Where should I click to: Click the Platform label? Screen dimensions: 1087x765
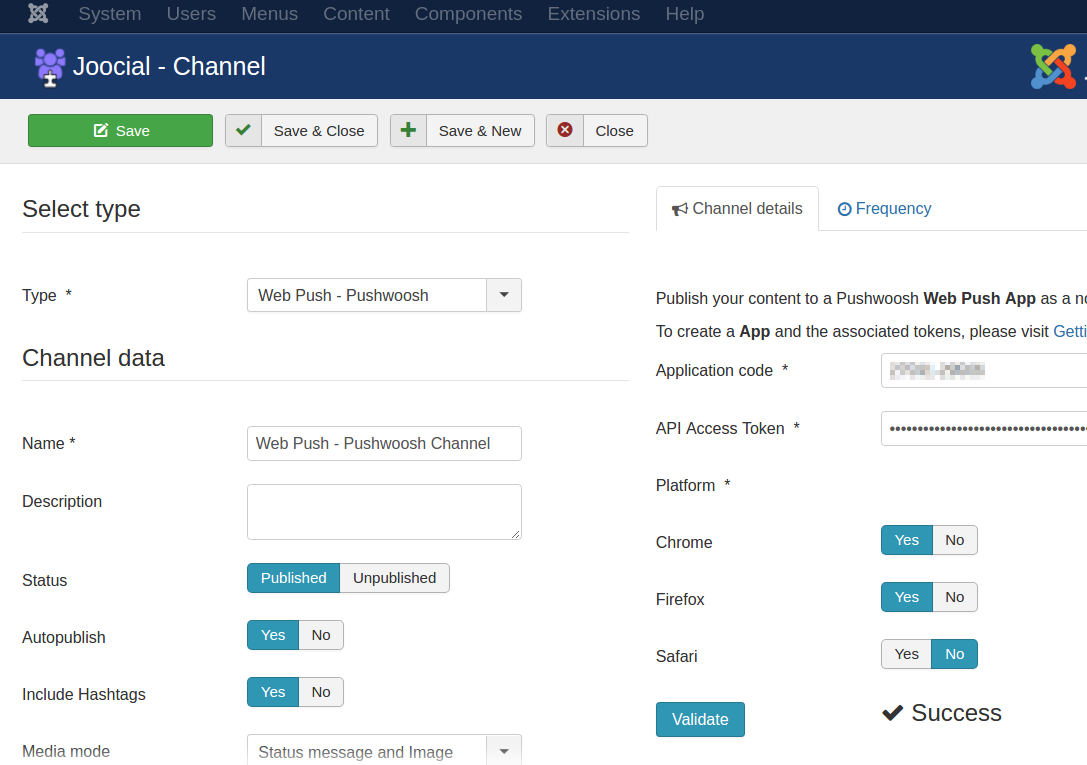pyautogui.click(x=686, y=485)
